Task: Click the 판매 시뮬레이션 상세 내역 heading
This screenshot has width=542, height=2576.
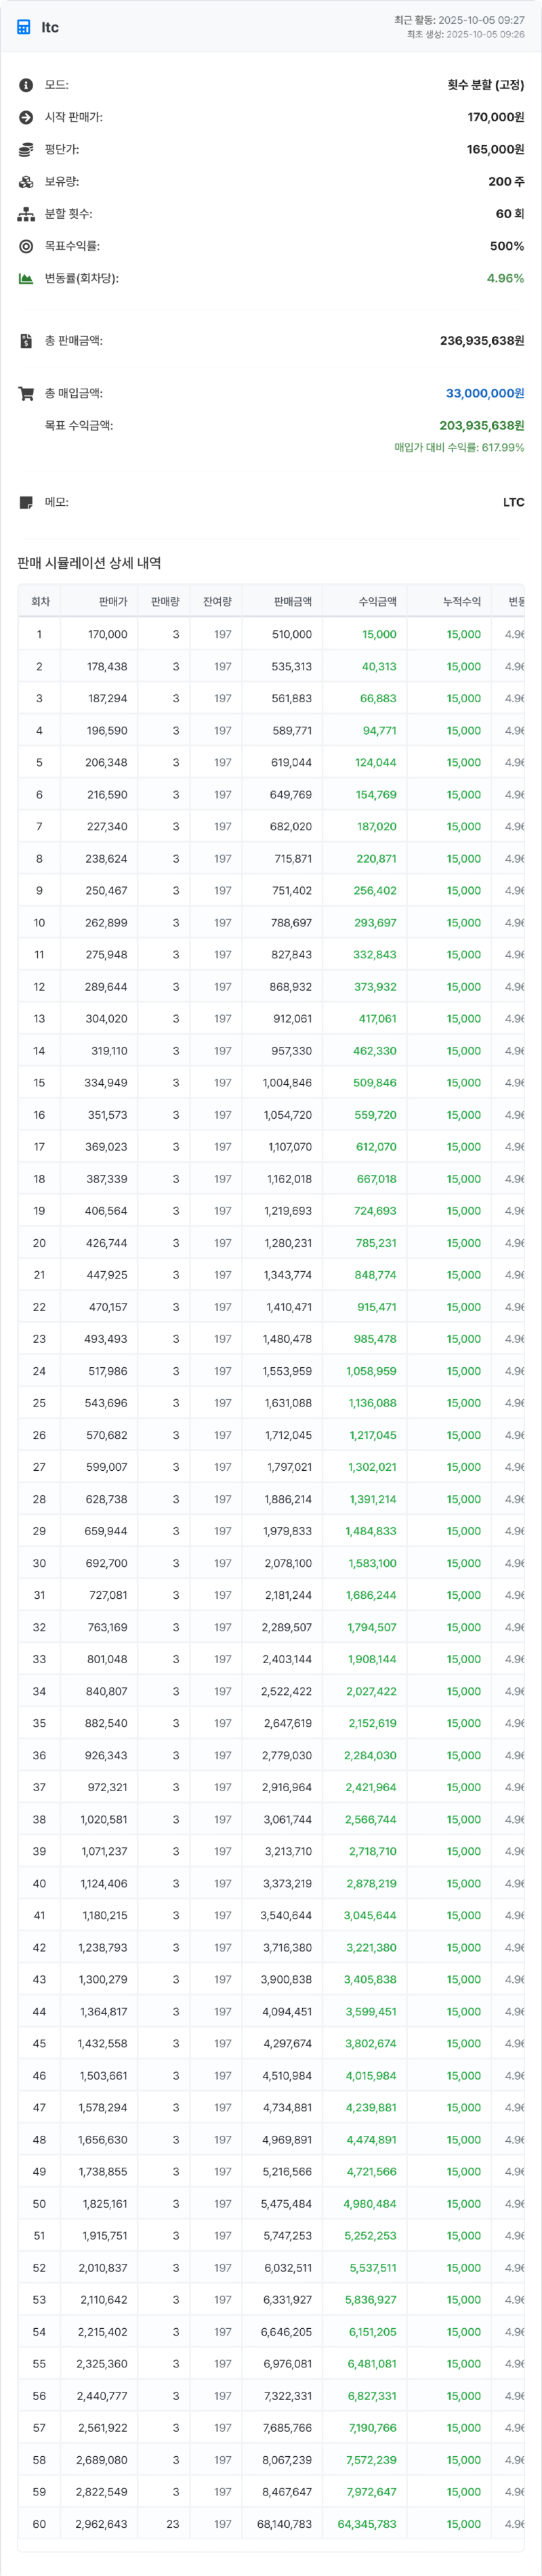Action: click(x=89, y=563)
